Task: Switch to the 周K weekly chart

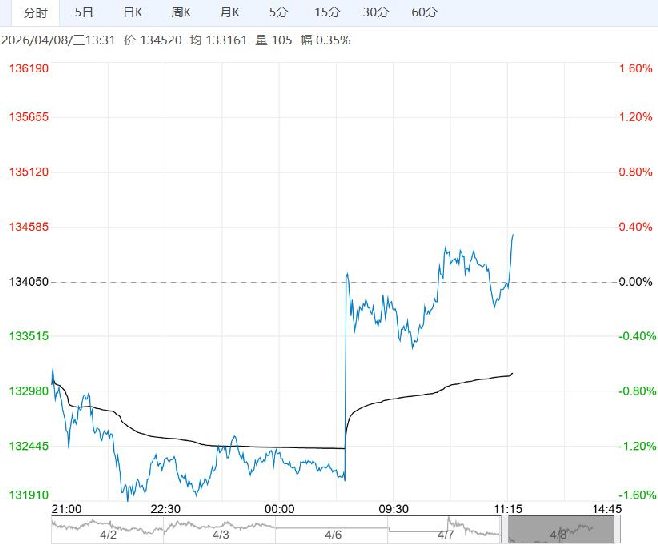Action: [181, 12]
